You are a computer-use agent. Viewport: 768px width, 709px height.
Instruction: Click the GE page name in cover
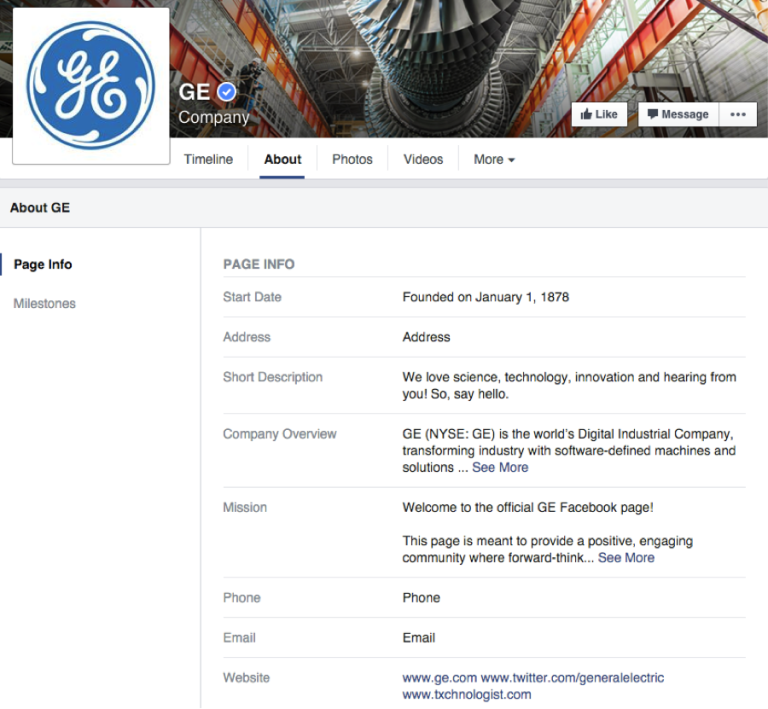[x=194, y=92]
